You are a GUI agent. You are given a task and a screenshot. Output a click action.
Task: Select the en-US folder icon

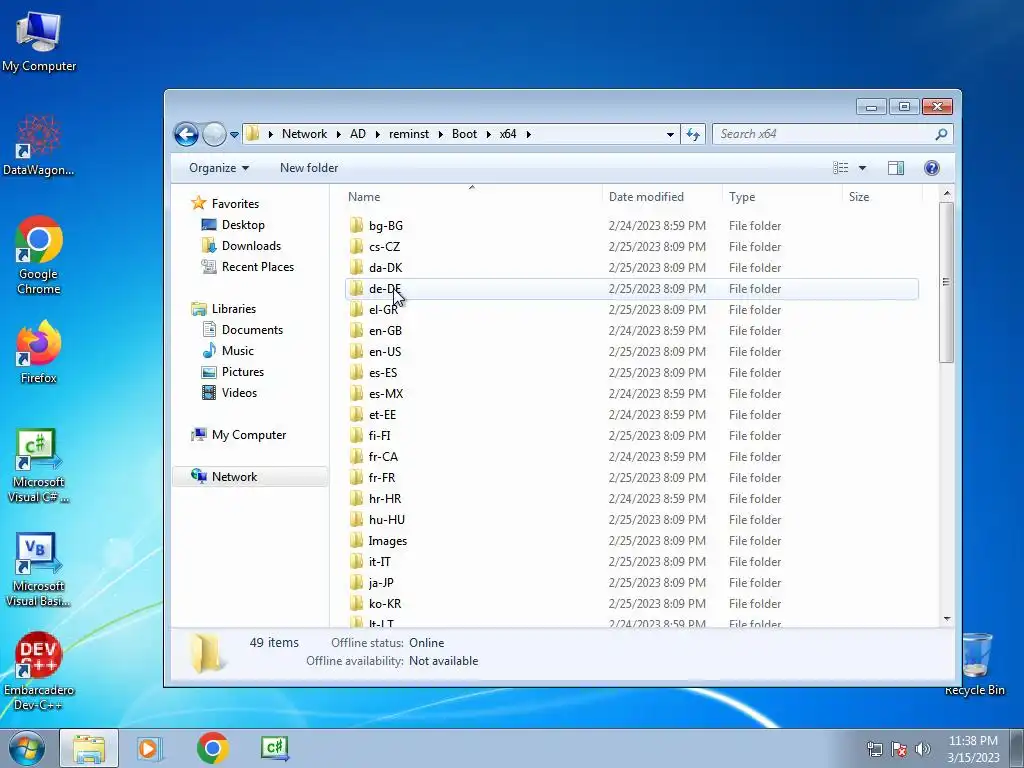tap(356, 351)
